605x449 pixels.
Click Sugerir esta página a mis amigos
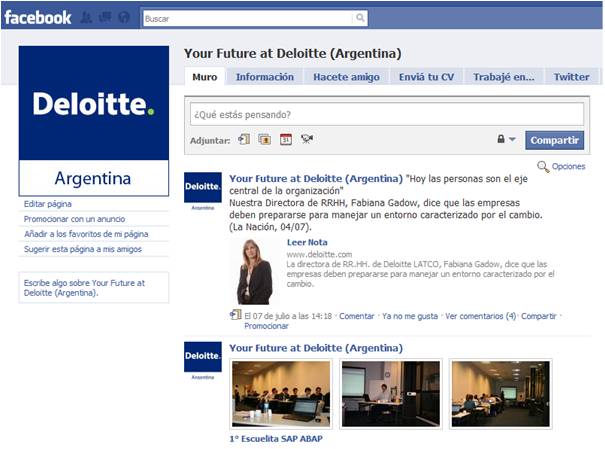tap(83, 249)
